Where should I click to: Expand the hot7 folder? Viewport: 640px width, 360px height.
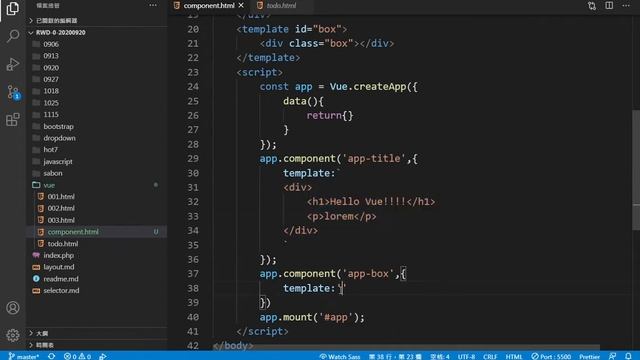point(97,150)
